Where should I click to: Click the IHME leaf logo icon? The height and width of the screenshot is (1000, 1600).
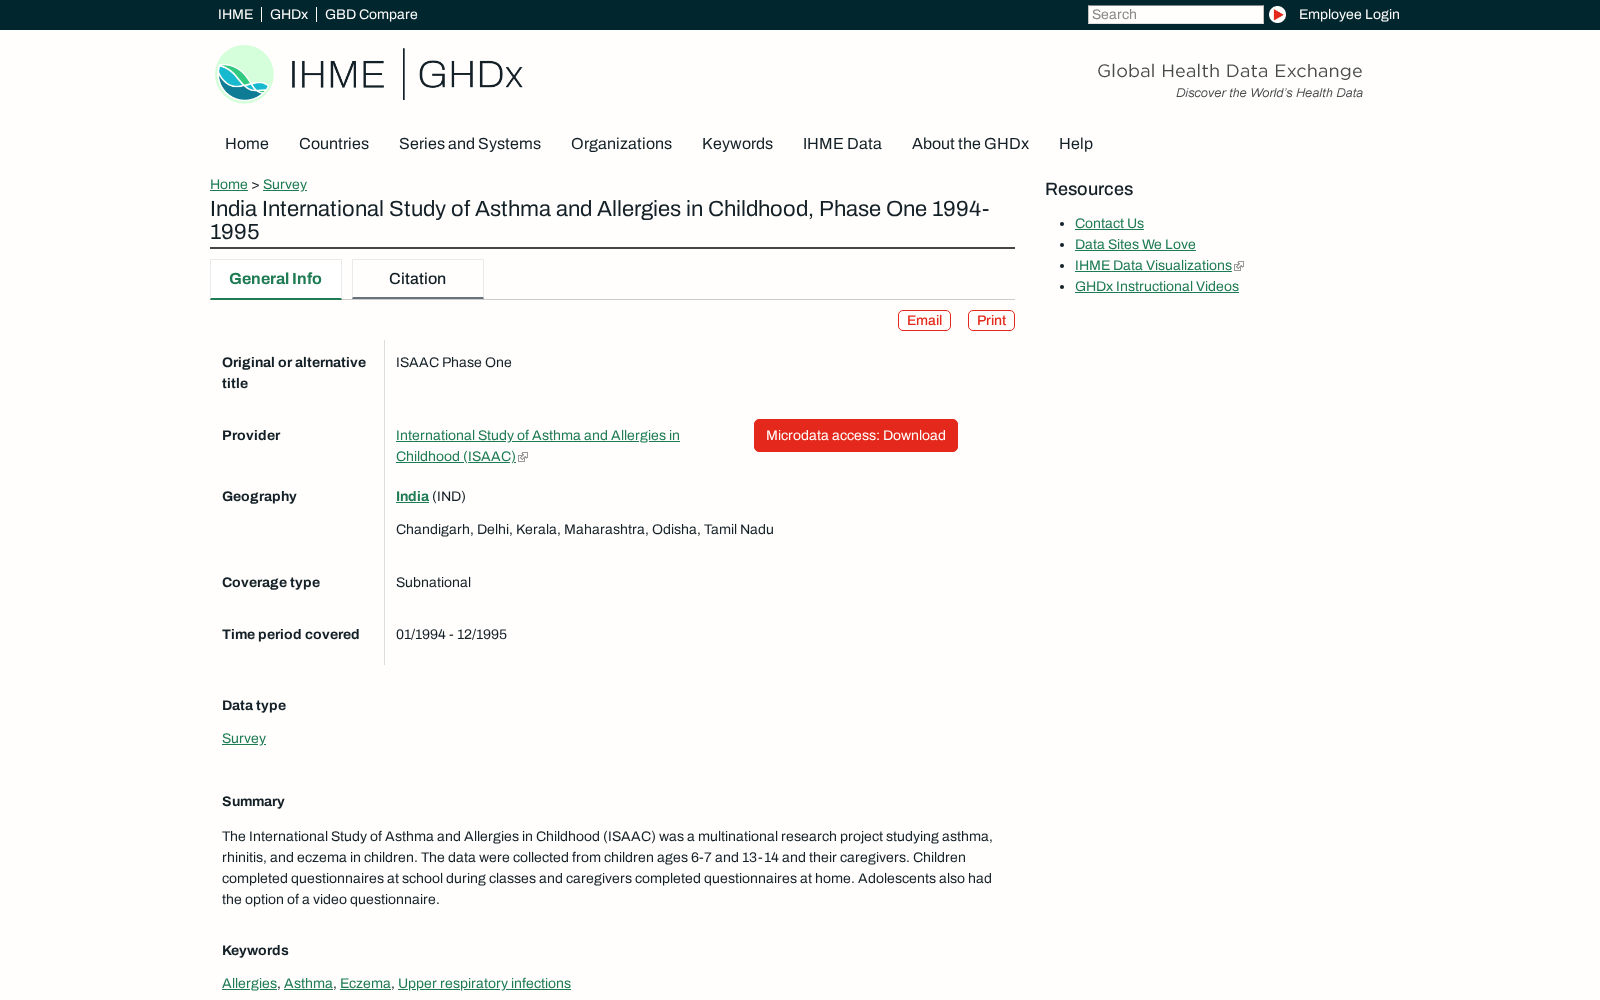(x=244, y=74)
